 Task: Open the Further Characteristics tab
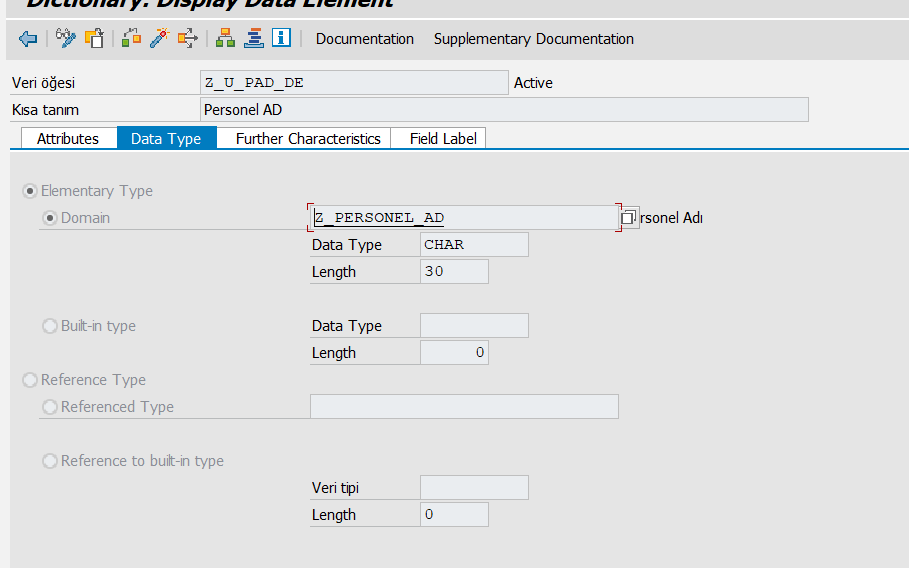point(308,139)
